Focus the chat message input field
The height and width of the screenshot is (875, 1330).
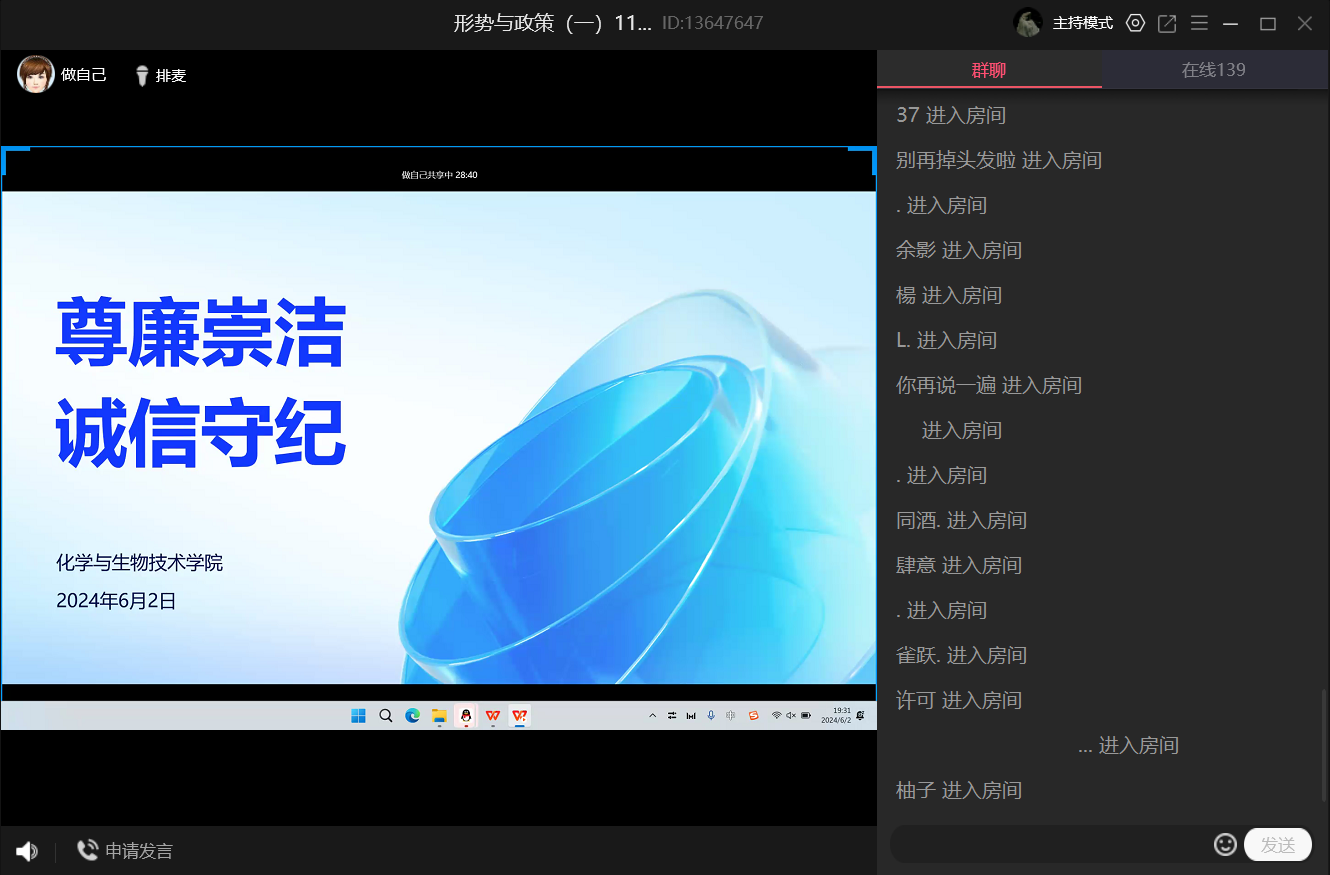pyautogui.click(x=1050, y=844)
